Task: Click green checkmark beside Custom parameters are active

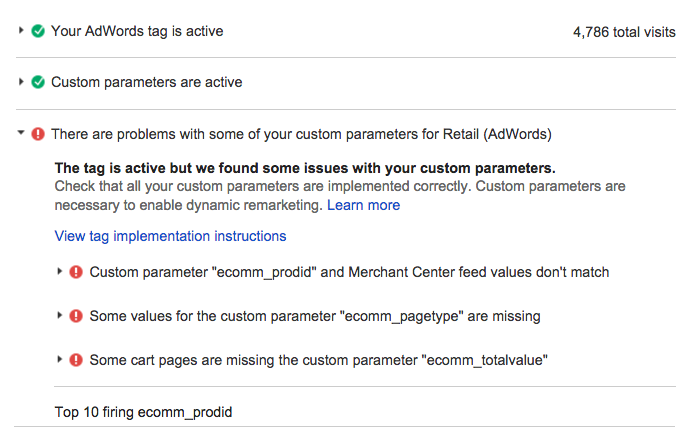Action: (x=38, y=82)
